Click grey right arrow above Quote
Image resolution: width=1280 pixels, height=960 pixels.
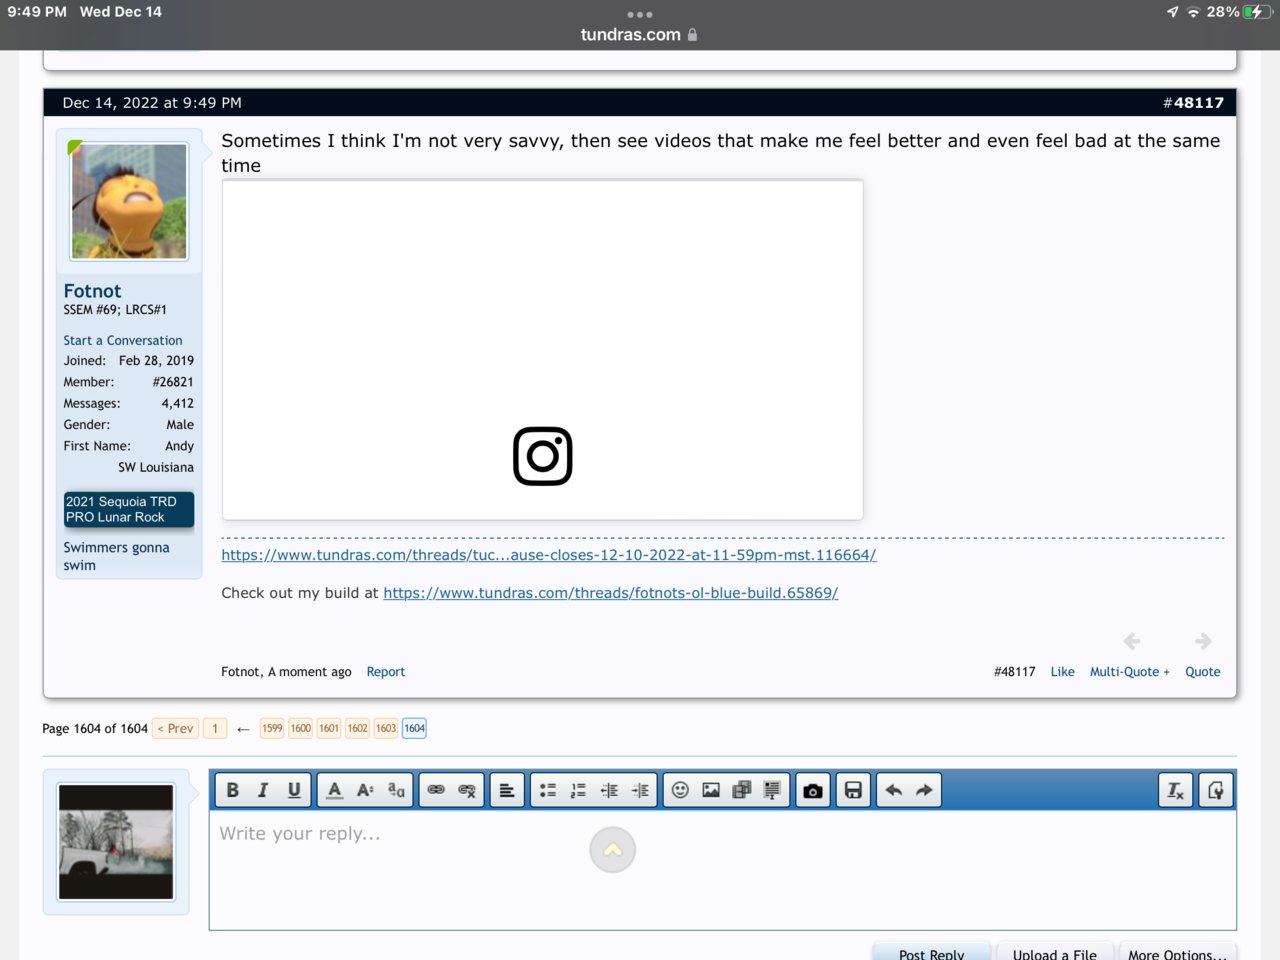(x=1203, y=641)
